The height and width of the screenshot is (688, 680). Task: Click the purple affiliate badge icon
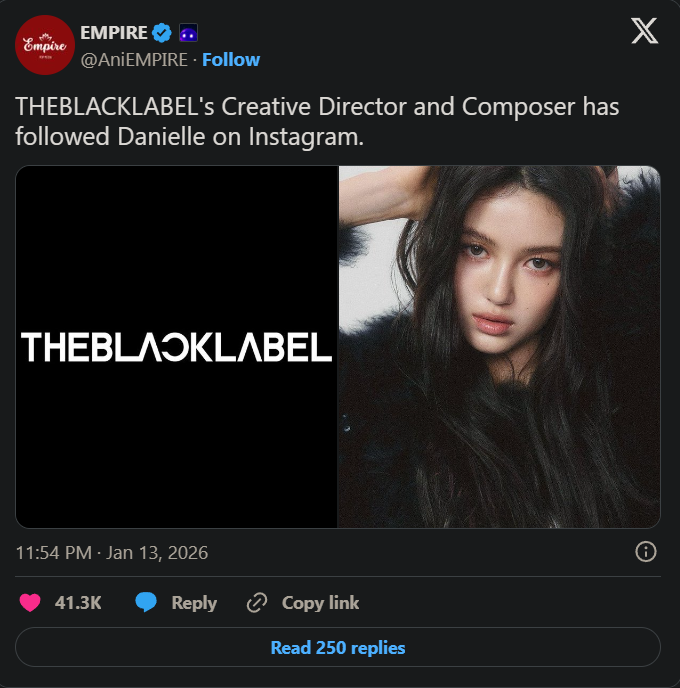click(x=188, y=33)
